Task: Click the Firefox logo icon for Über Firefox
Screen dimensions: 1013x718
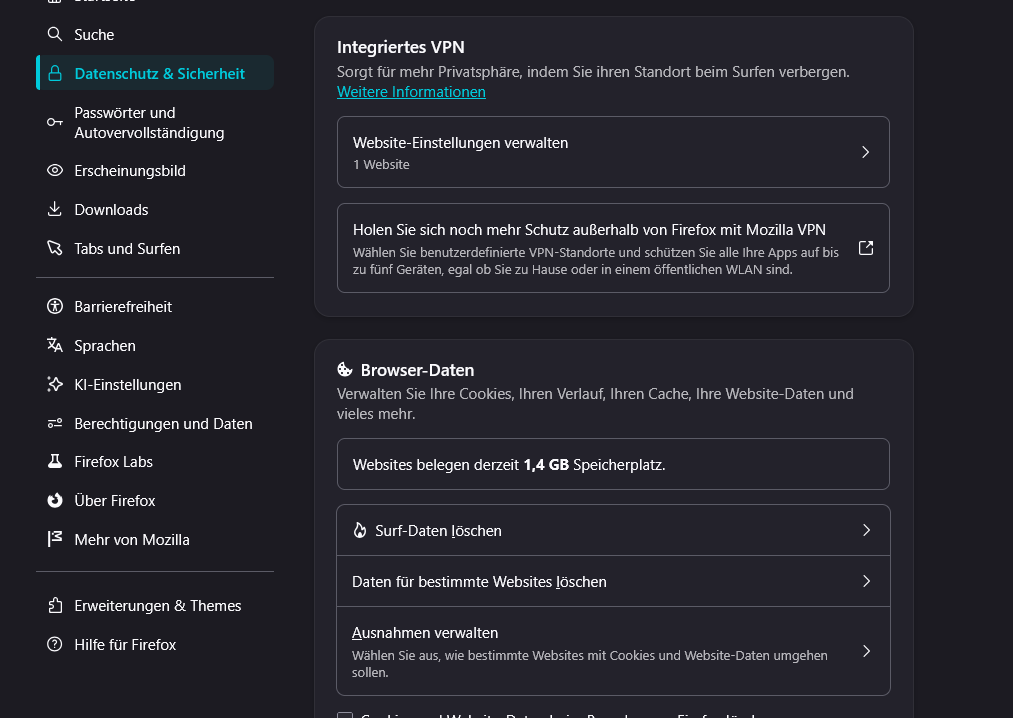Action: click(55, 500)
